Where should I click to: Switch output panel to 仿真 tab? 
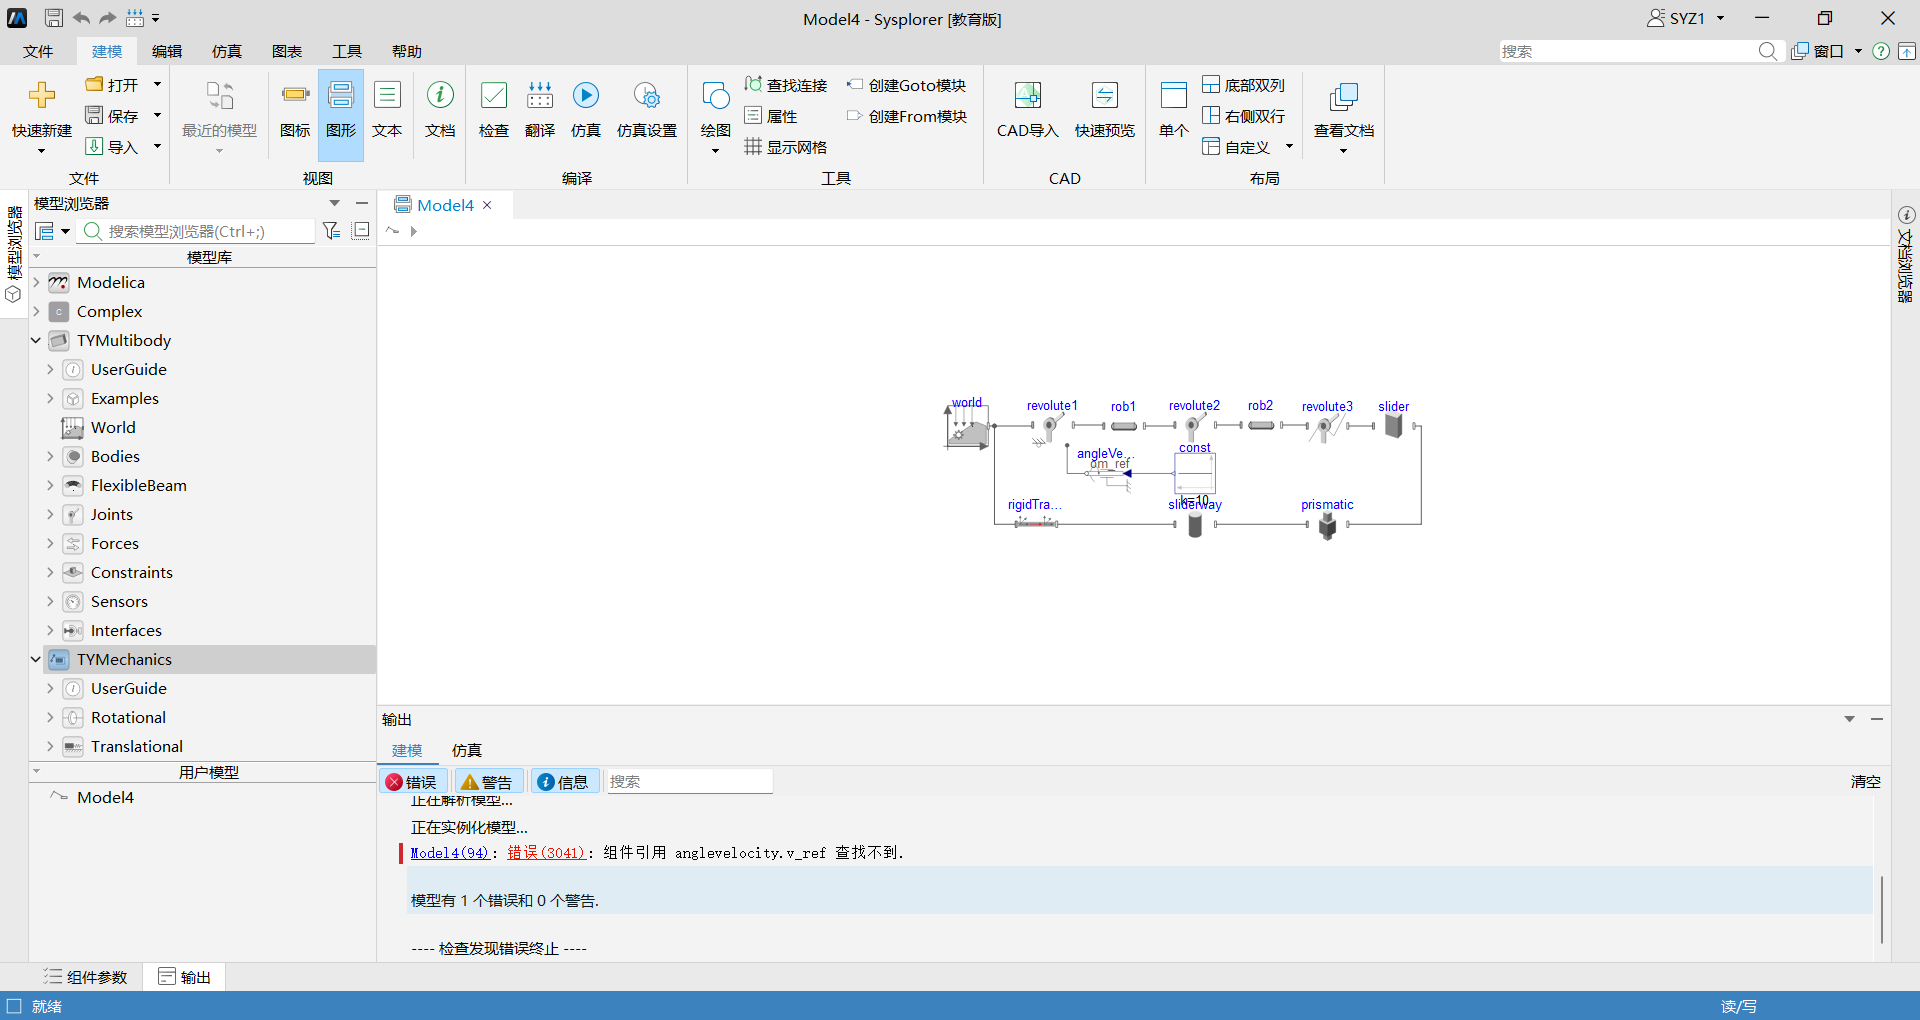tap(466, 750)
